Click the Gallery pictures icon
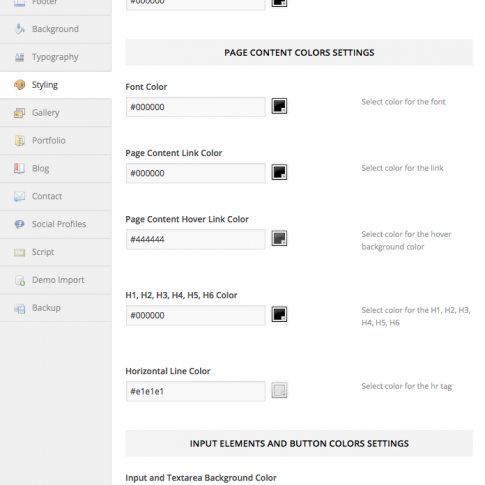485x485 pixels. point(19,113)
